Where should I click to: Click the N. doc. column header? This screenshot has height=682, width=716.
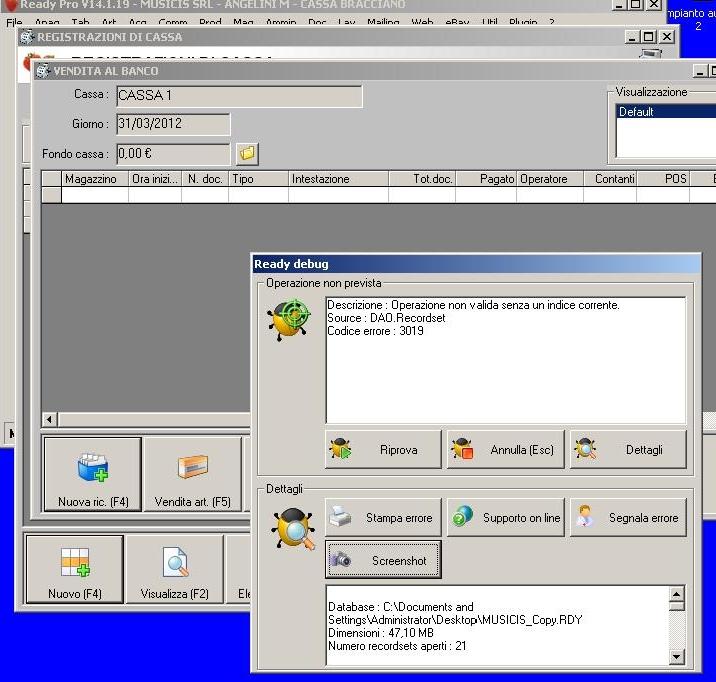click(x=205, y=178)
